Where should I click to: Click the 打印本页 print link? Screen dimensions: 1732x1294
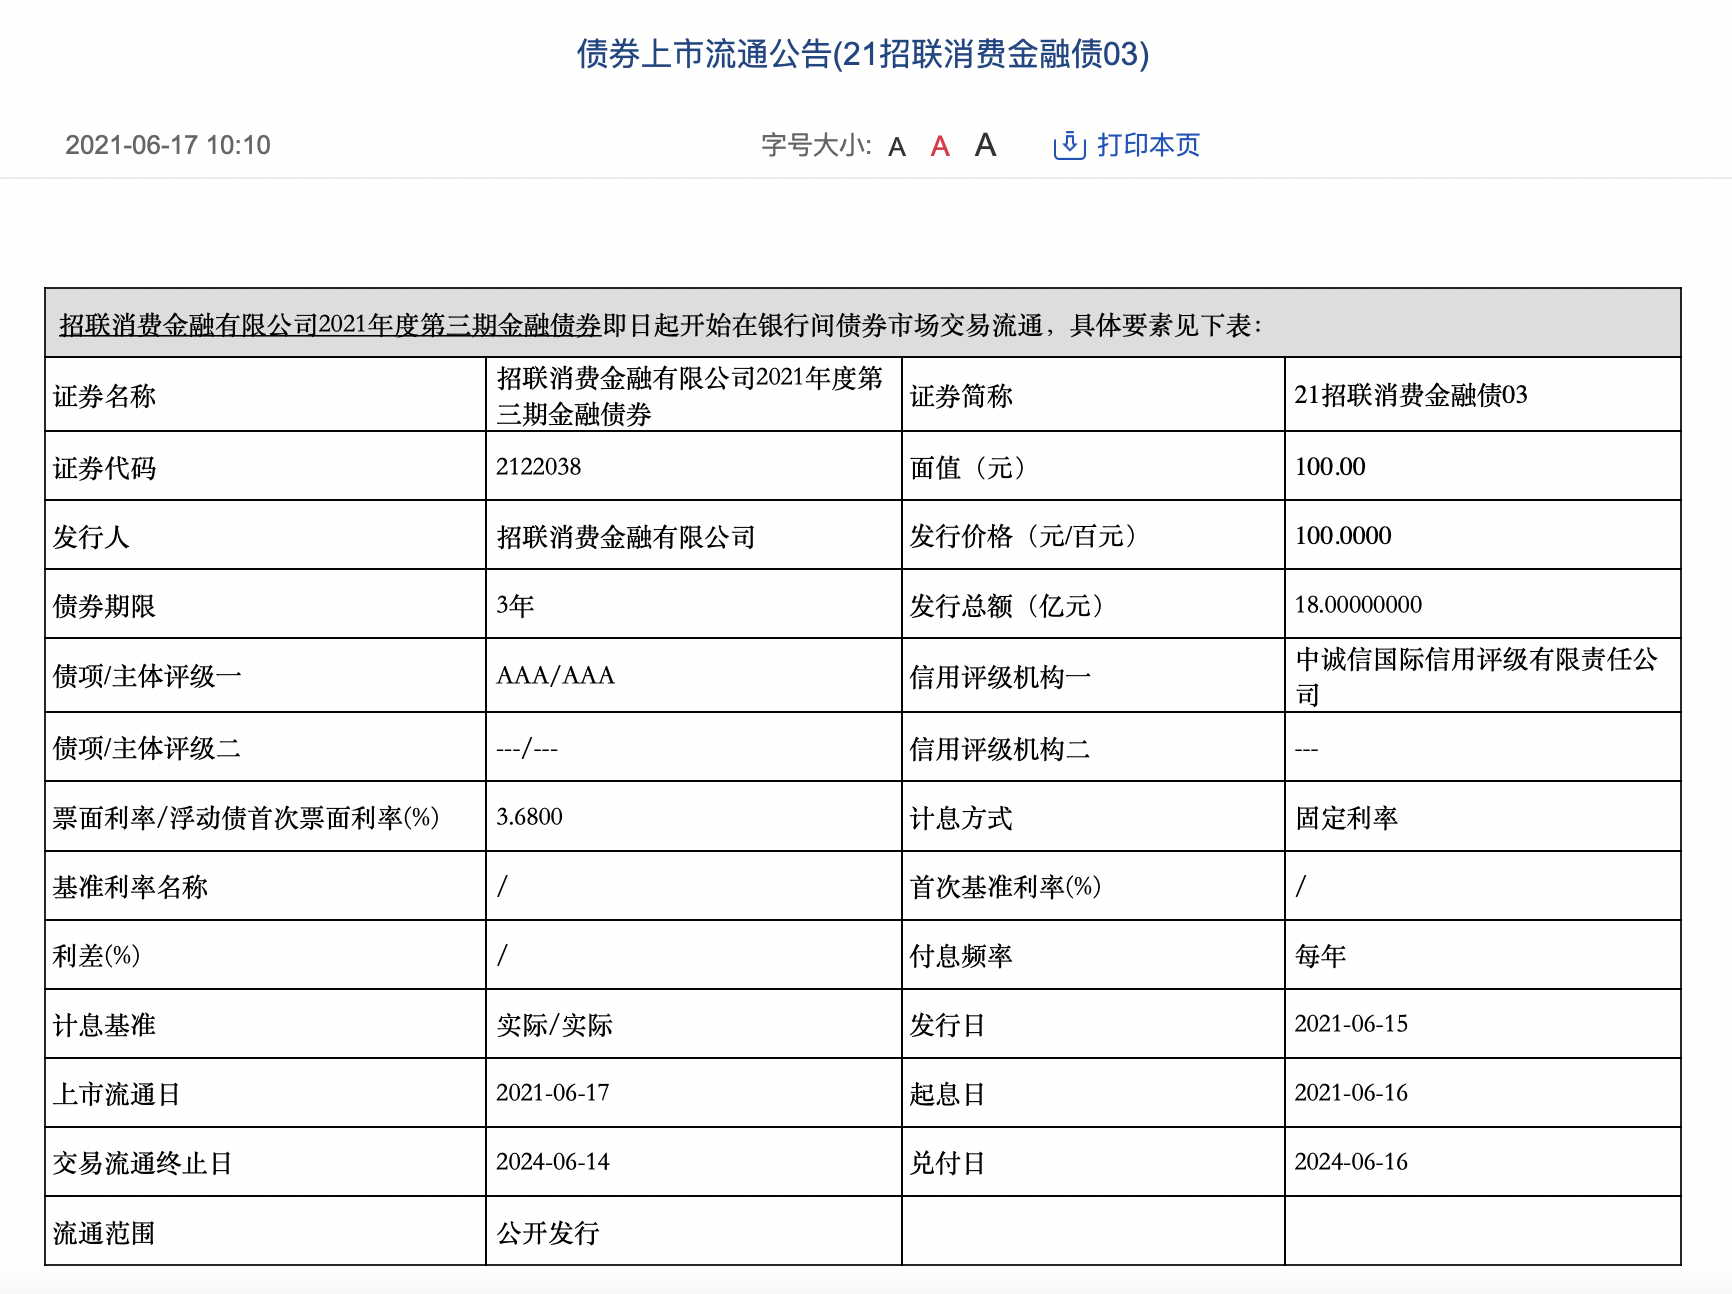pyautogui.click(x=1146, y=146)
